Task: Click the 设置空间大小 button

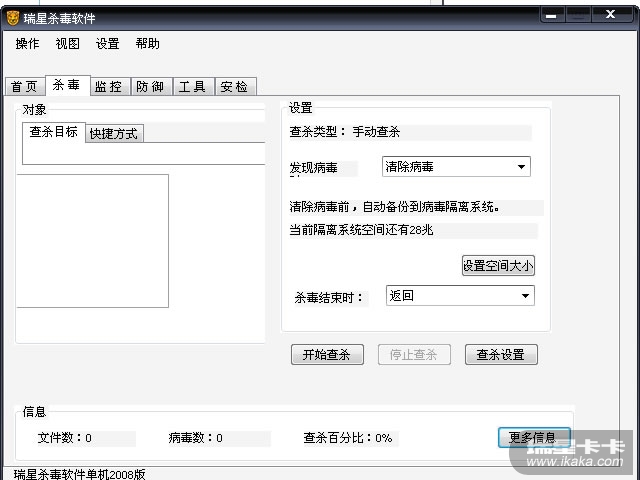Action: (498, 266)
